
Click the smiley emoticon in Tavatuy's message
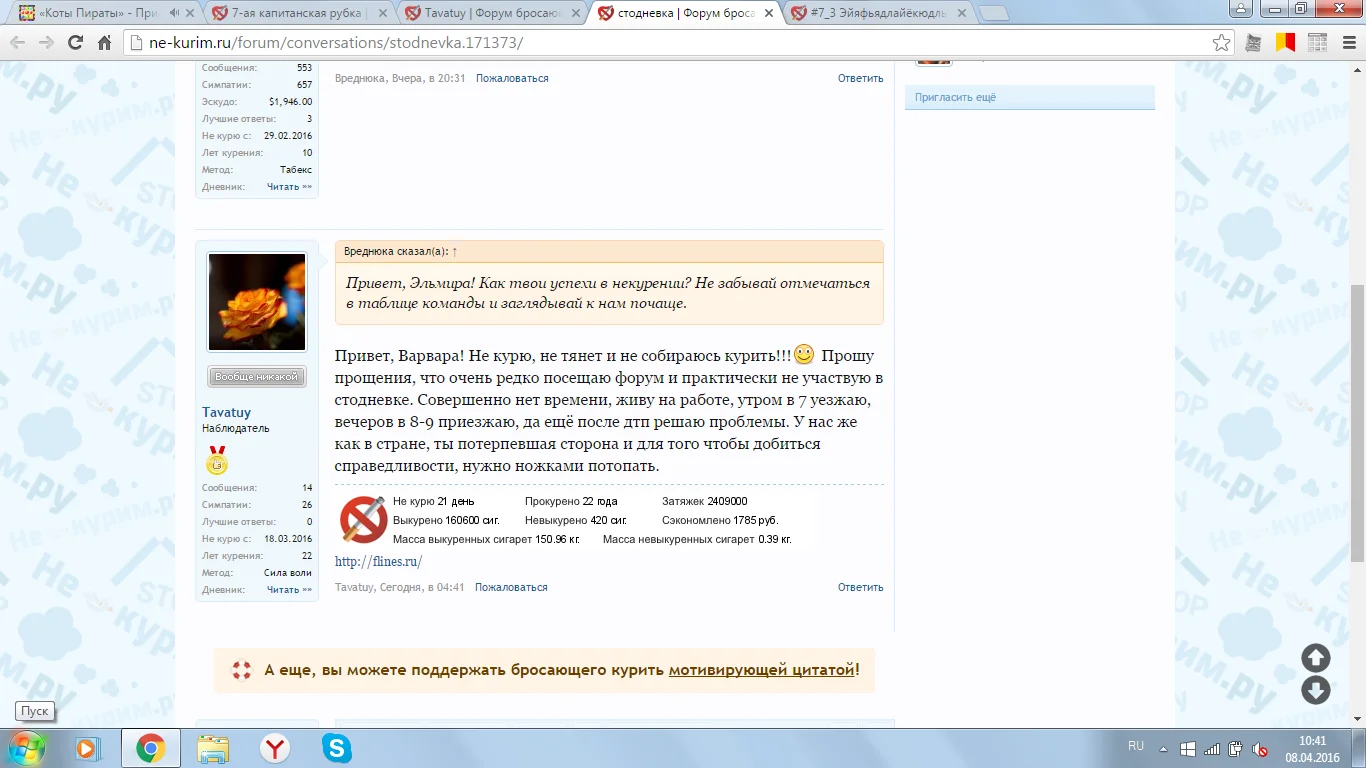(804, 355)
